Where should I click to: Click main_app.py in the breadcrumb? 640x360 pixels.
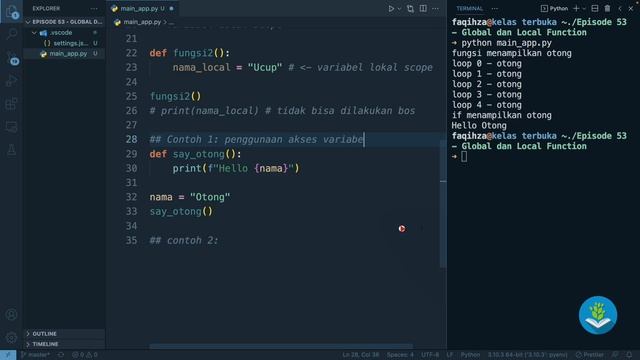coord(142,22)
